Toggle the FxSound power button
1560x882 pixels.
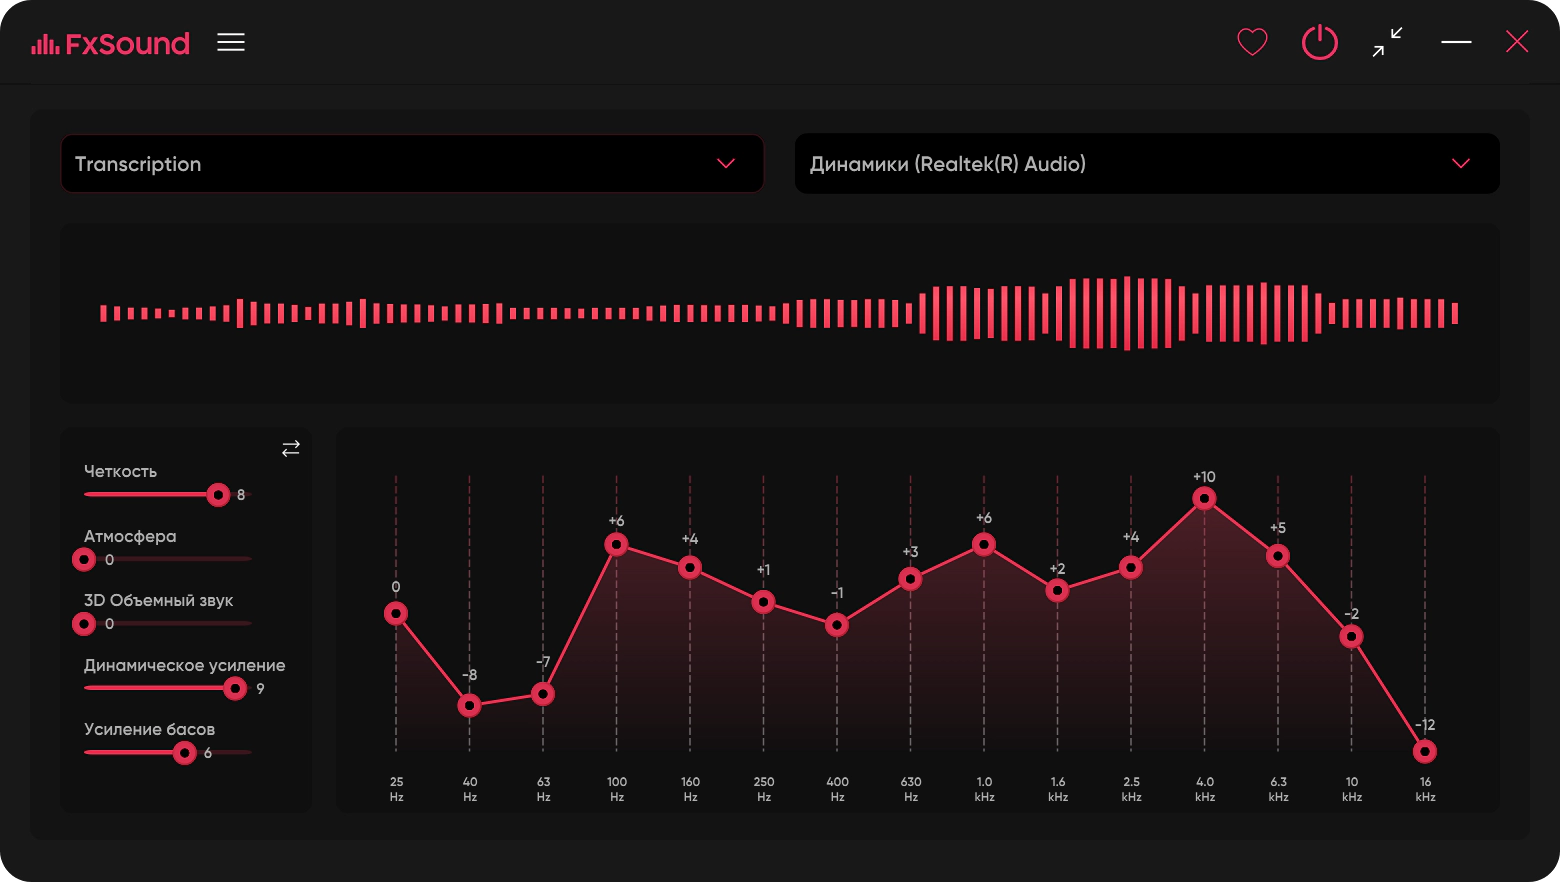point(1320,42)
